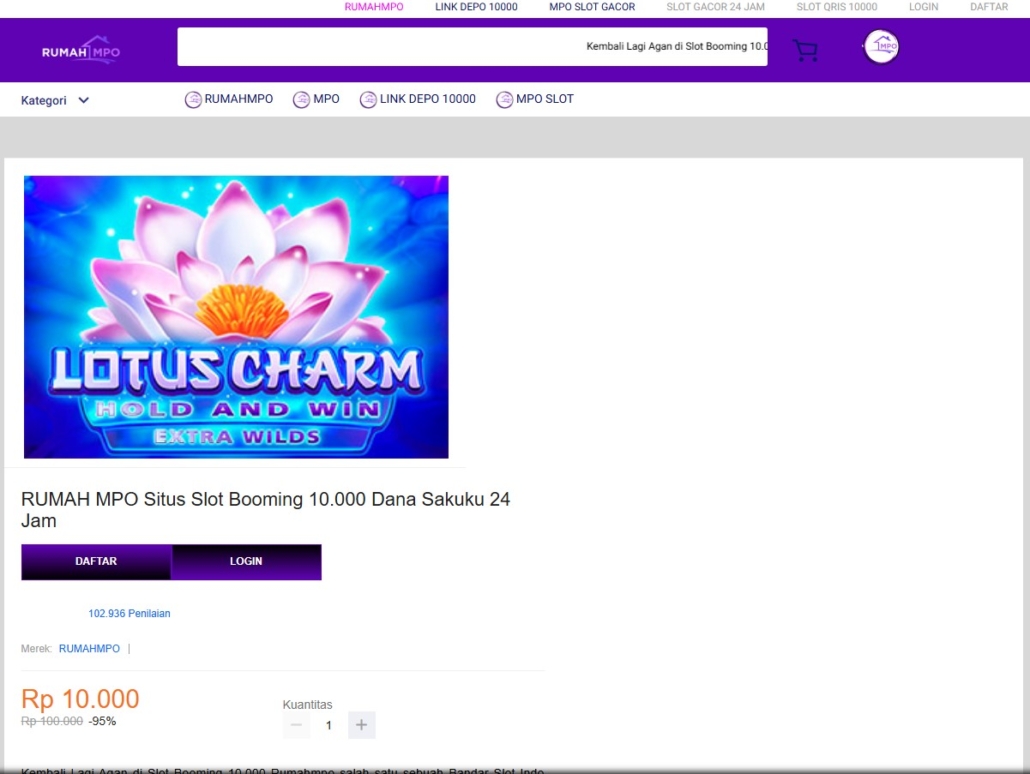This screenshot has width=1030, height=774.
Task: Open the 102.936 Penilaian ratings link
Action: coord(129,613)
